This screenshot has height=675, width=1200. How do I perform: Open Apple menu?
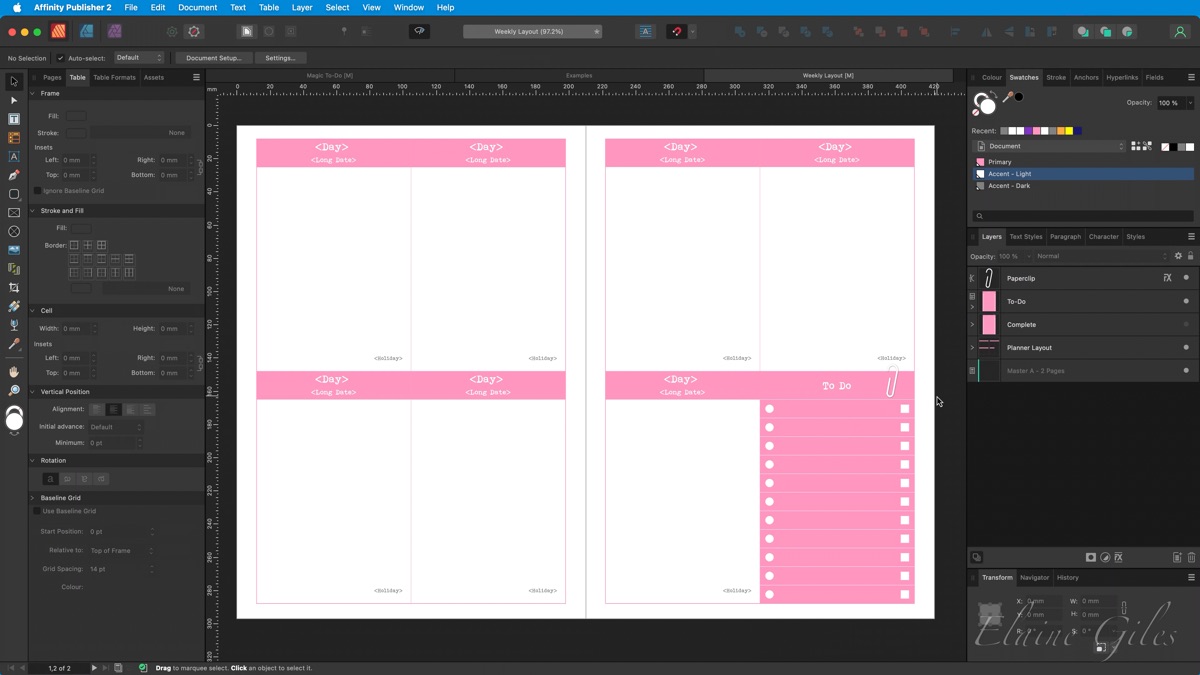(x=16, y=7)
